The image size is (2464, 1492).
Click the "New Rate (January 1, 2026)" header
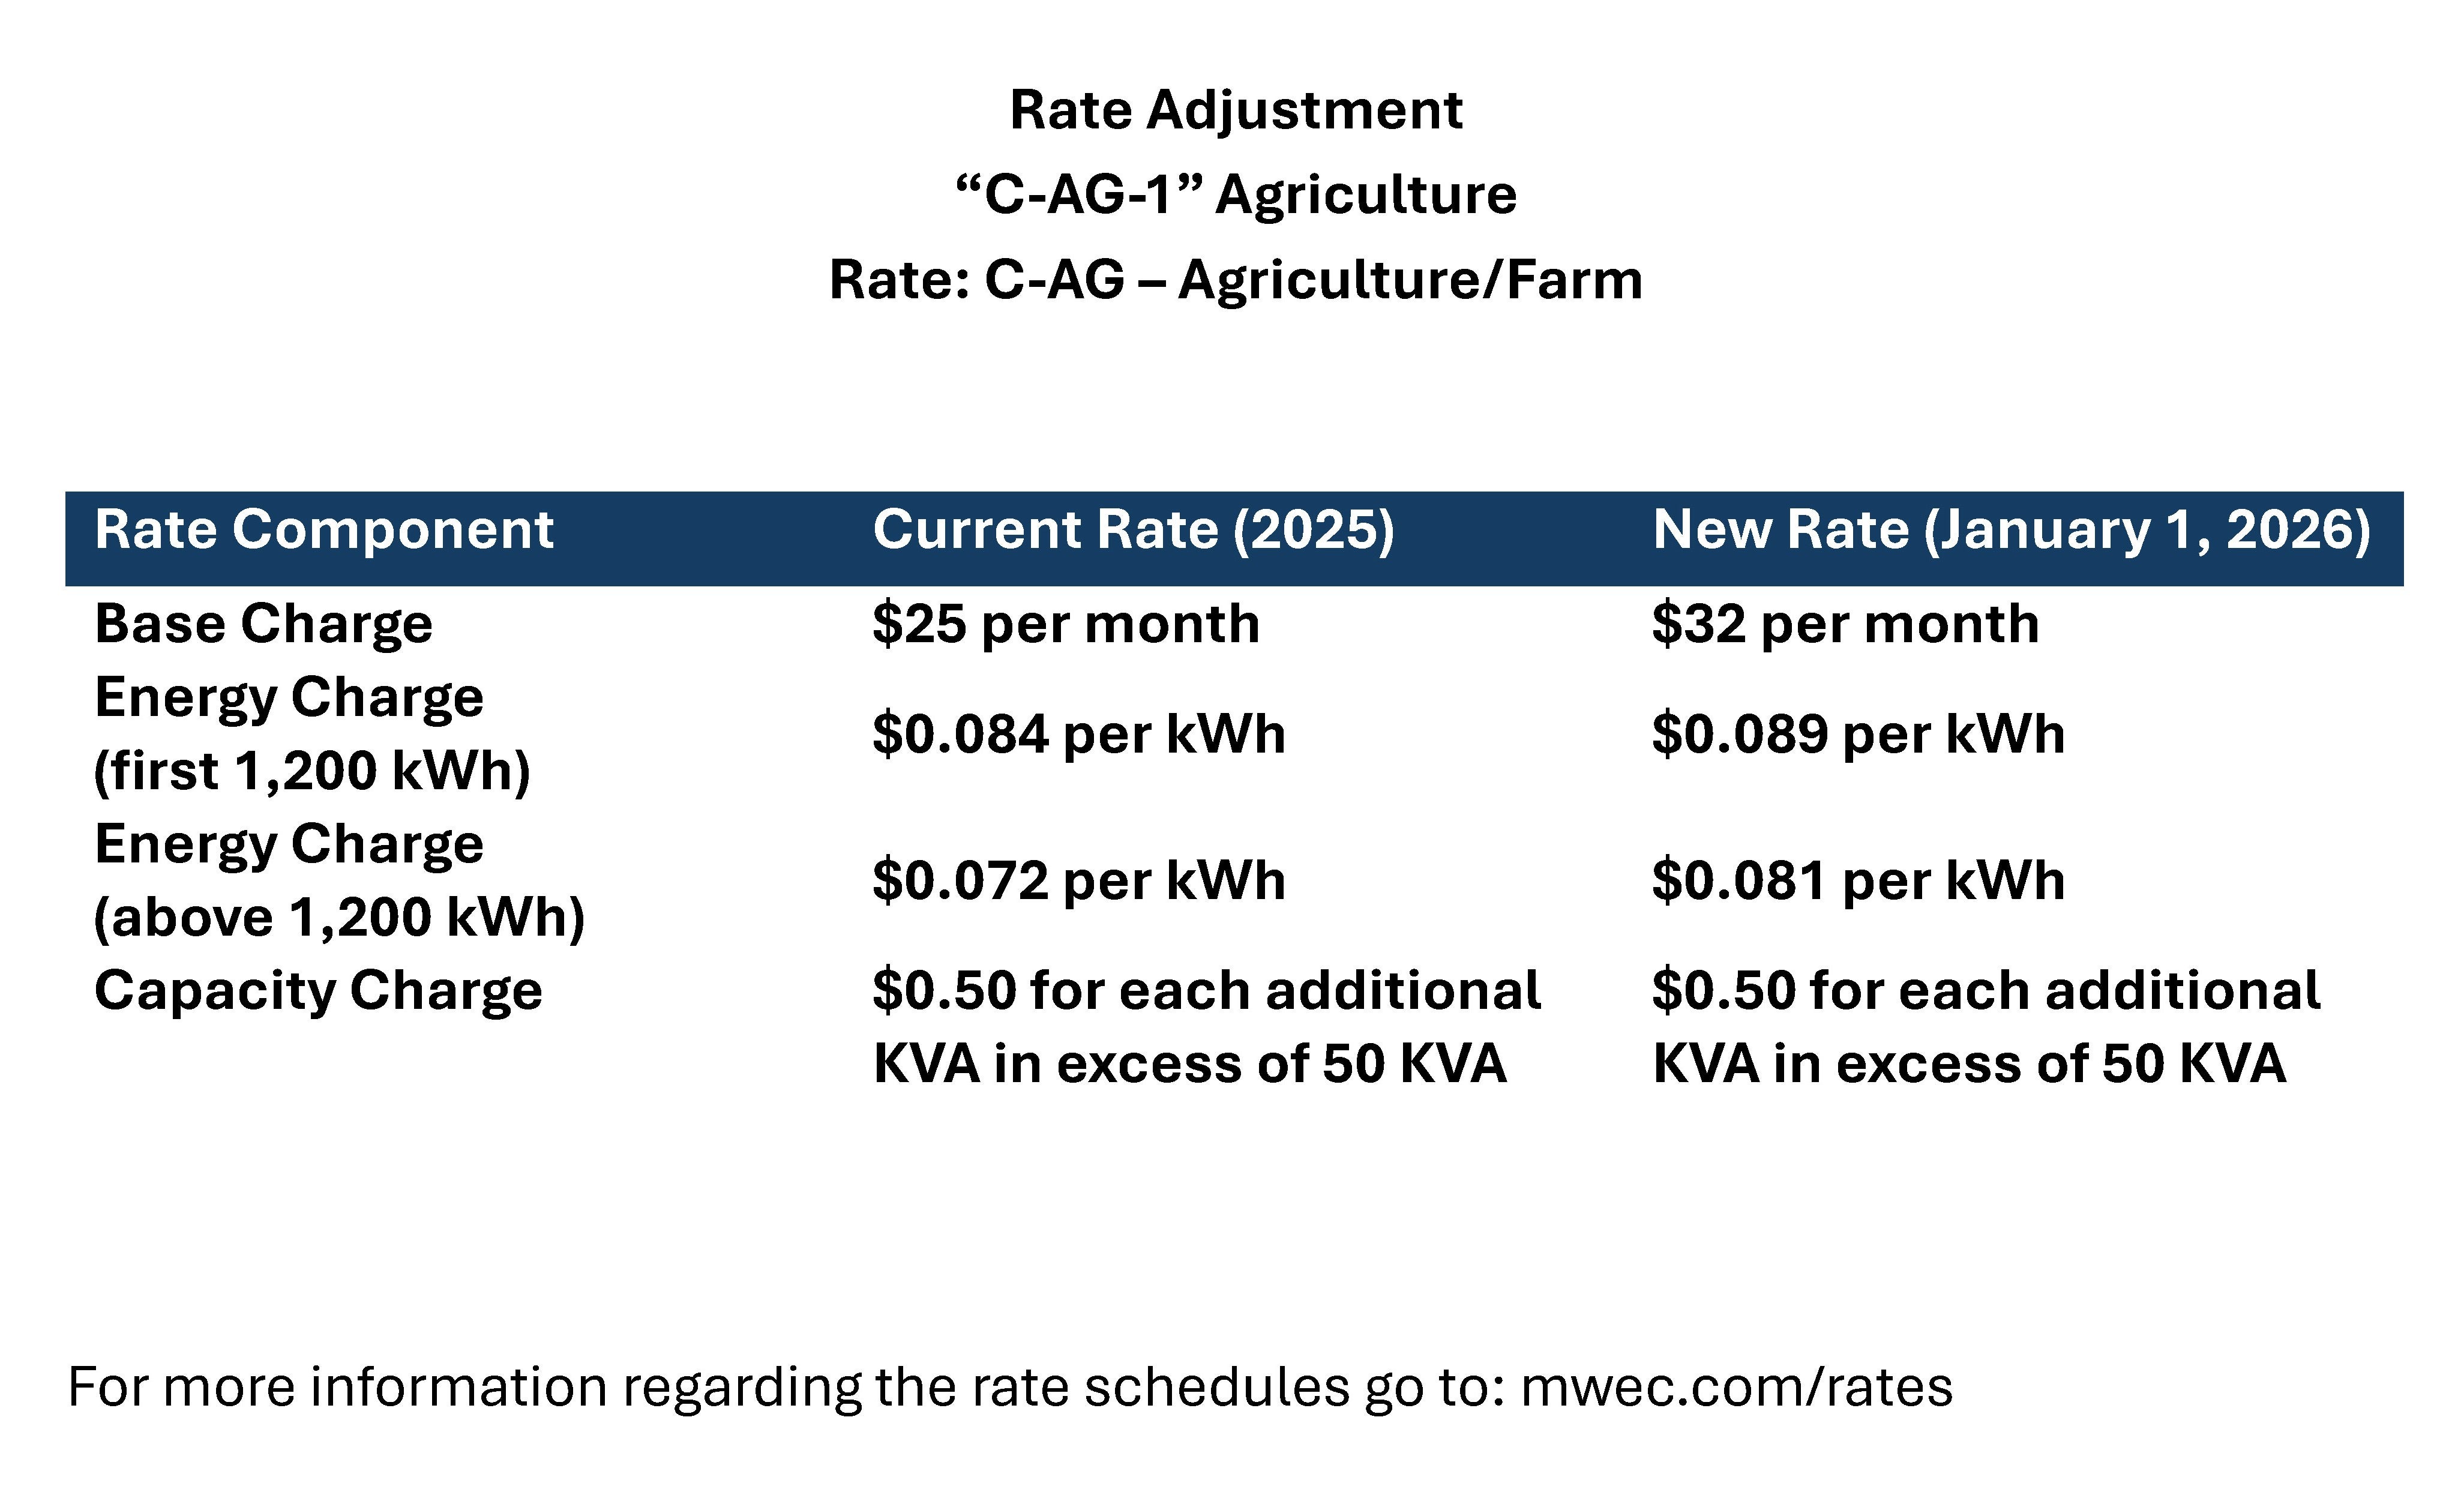pyautogui.click(x=2011, y=530)
